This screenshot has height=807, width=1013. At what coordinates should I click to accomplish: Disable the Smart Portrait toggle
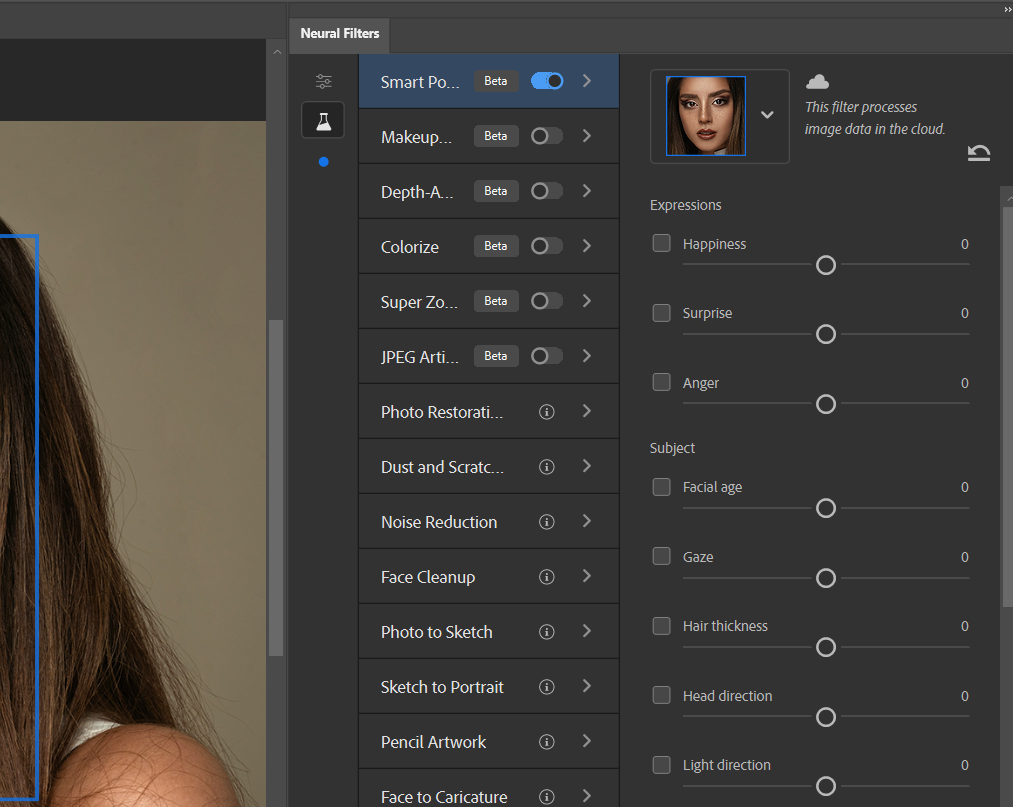click(x=547, y=81)
